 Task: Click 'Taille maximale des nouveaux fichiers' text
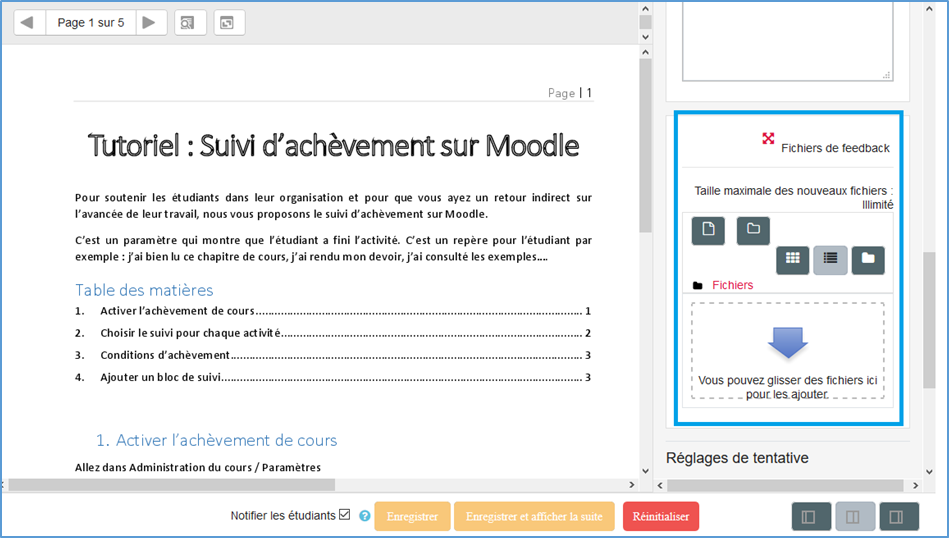pyautogui.click(x=793, y=197)
